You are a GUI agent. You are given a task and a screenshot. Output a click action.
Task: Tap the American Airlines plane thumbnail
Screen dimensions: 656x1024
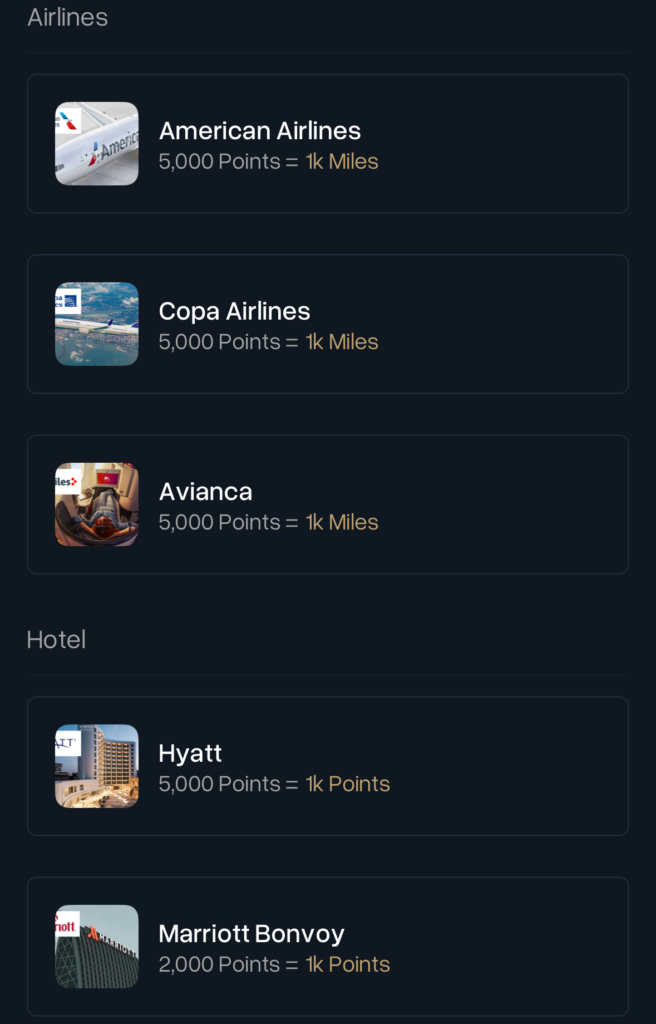(x=97, y=144)
